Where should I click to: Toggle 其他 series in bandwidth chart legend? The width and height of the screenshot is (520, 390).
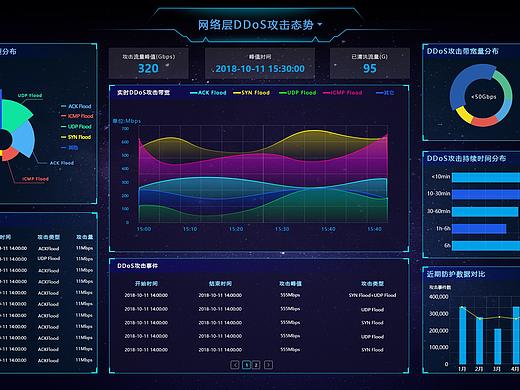click(x=385, y=93)
